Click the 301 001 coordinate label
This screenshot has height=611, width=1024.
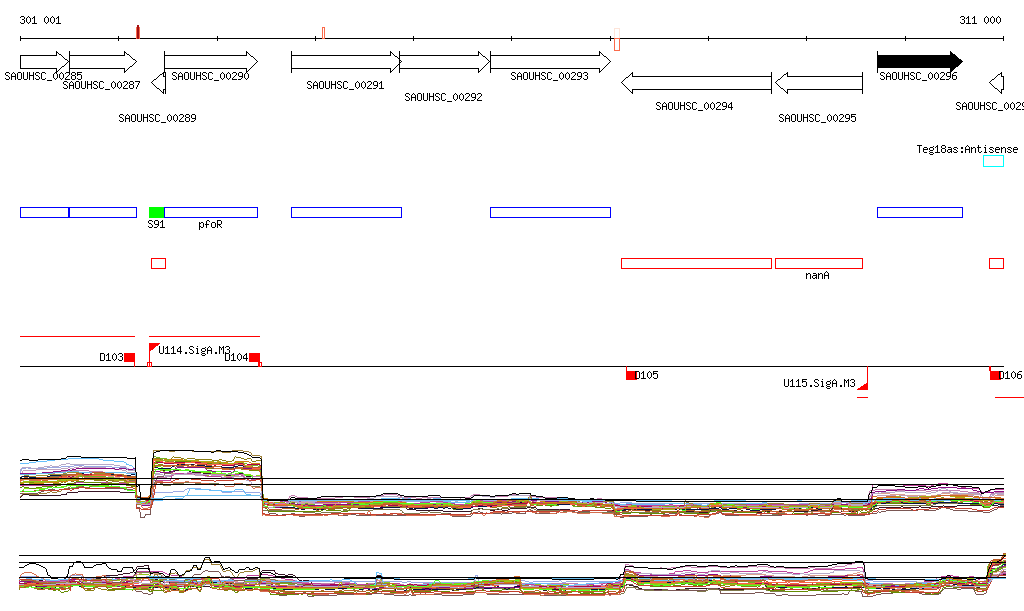[40, 20]
